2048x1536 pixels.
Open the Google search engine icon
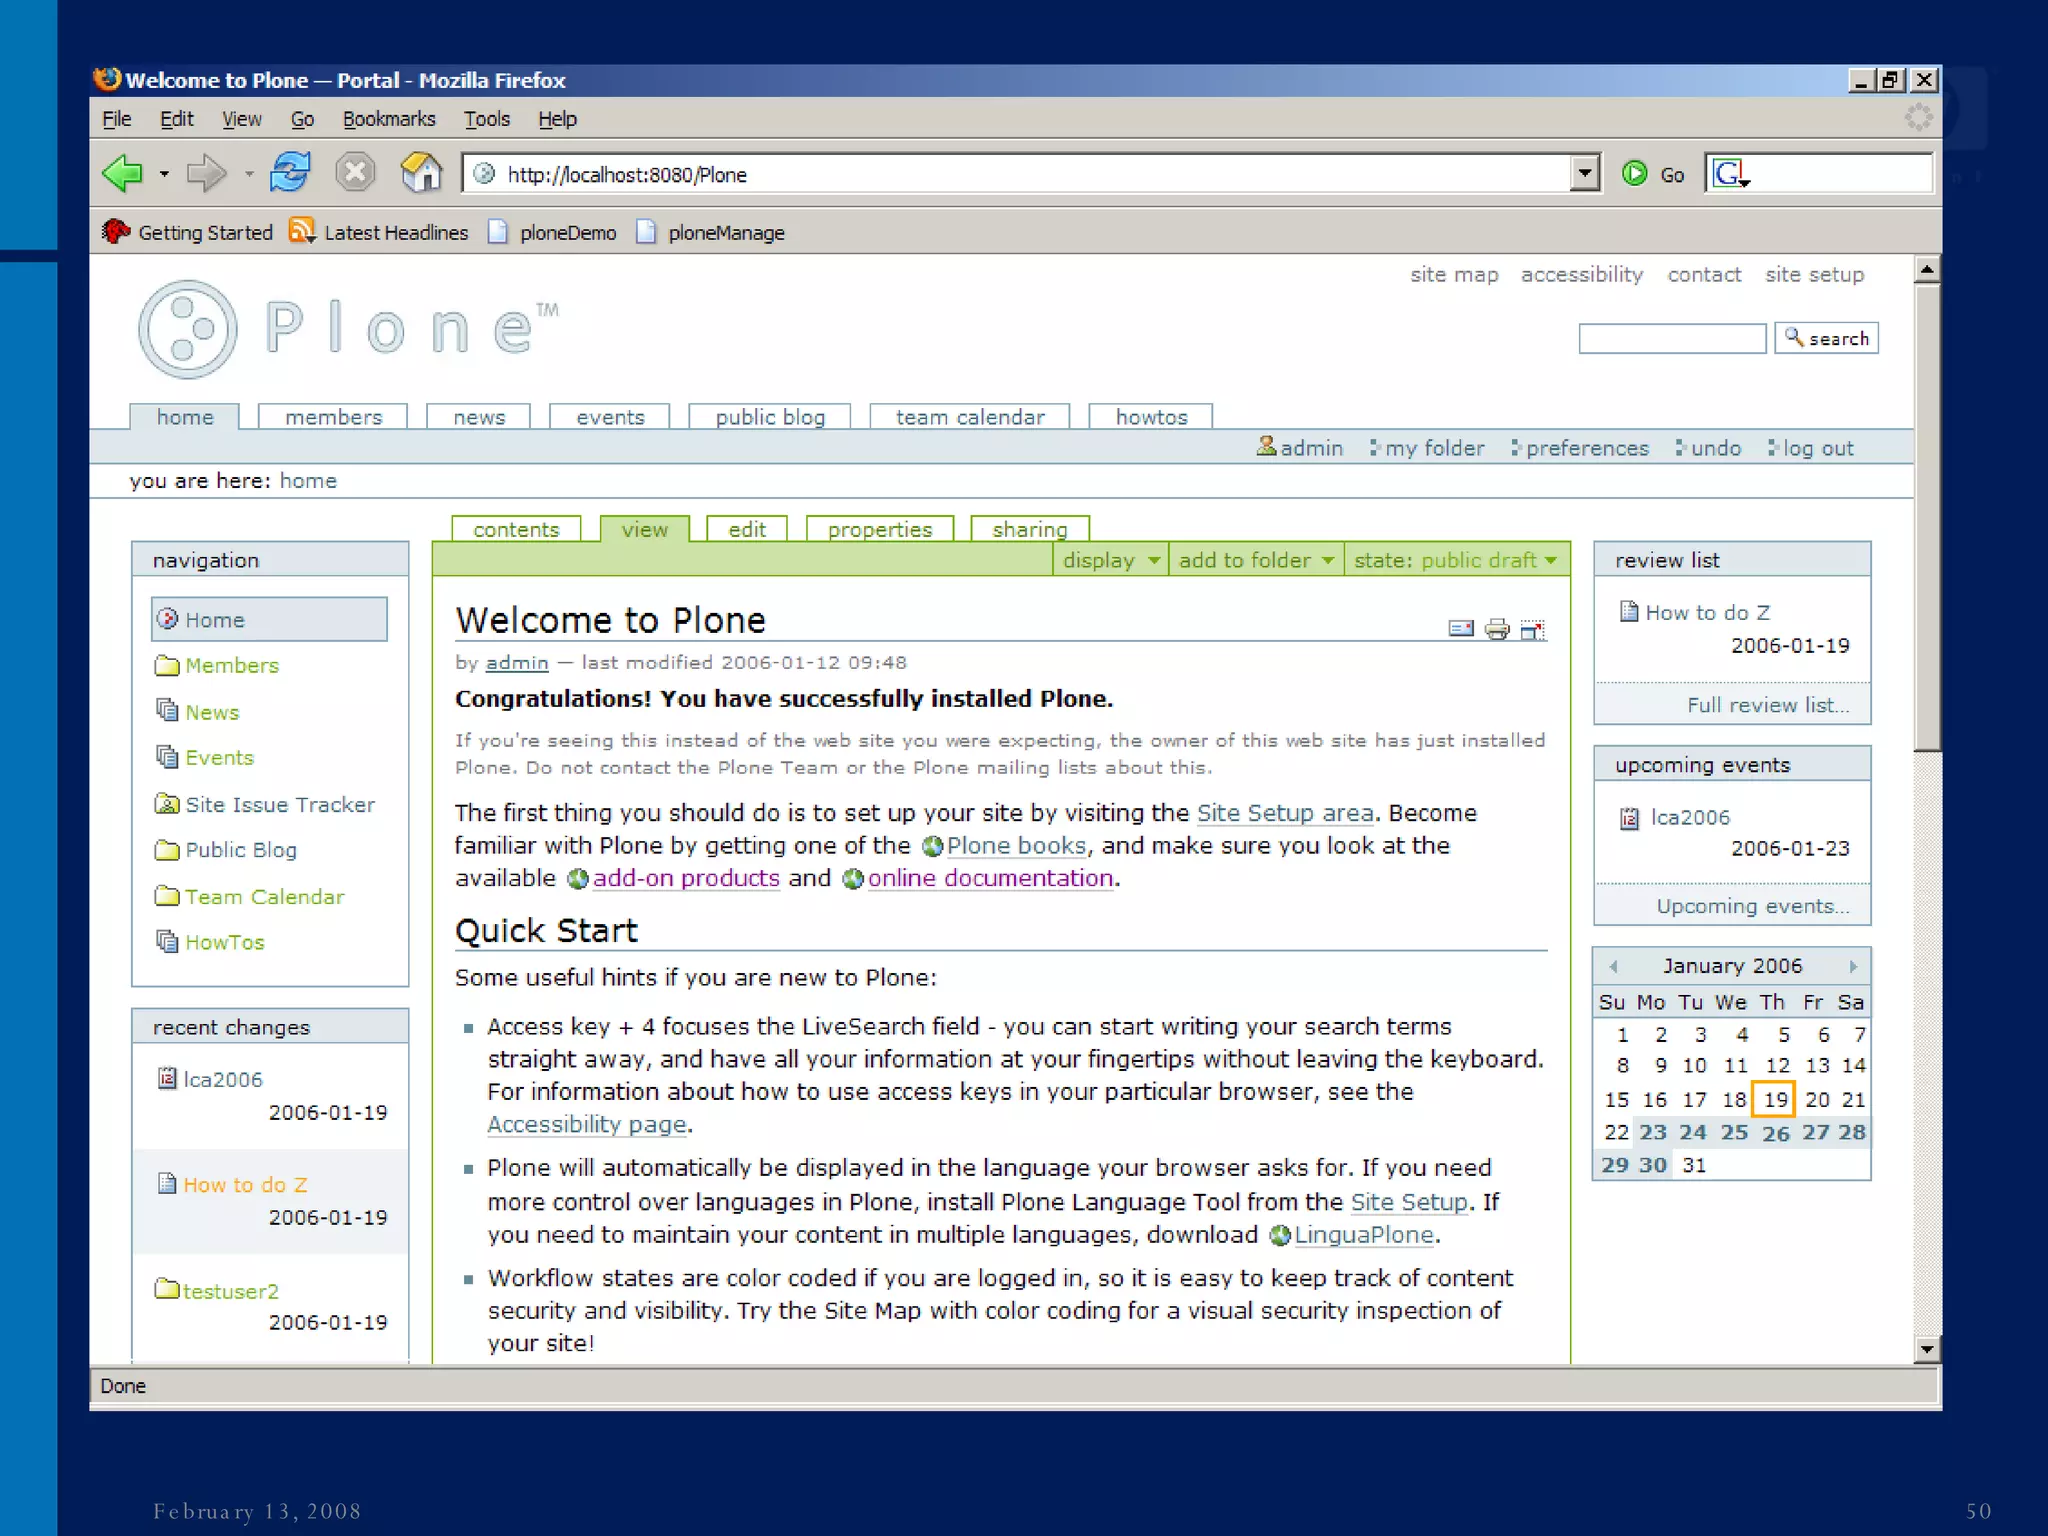point(1730,174)
